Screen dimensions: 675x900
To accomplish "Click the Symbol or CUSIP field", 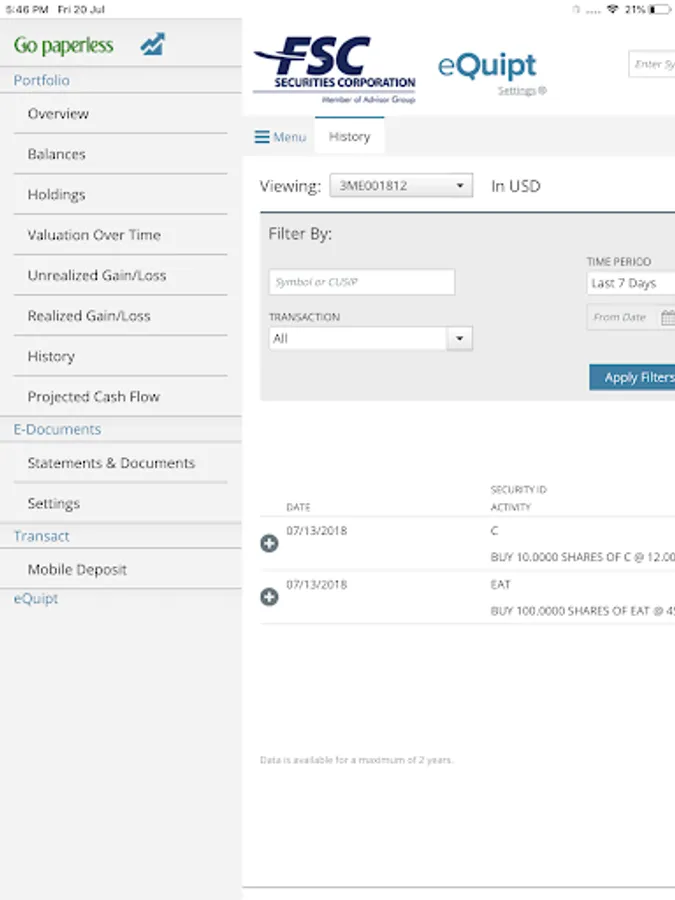I will coord(362,282).
